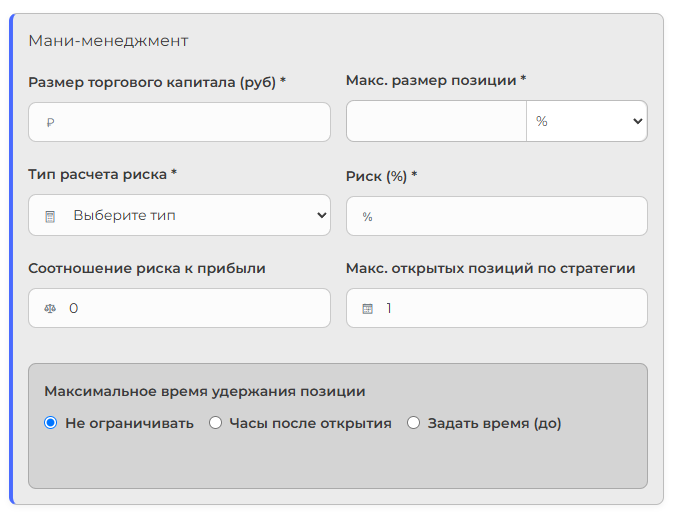Choose the Задать время (до) radio option
Screen dimensions: 677x515
coord(413,423)
